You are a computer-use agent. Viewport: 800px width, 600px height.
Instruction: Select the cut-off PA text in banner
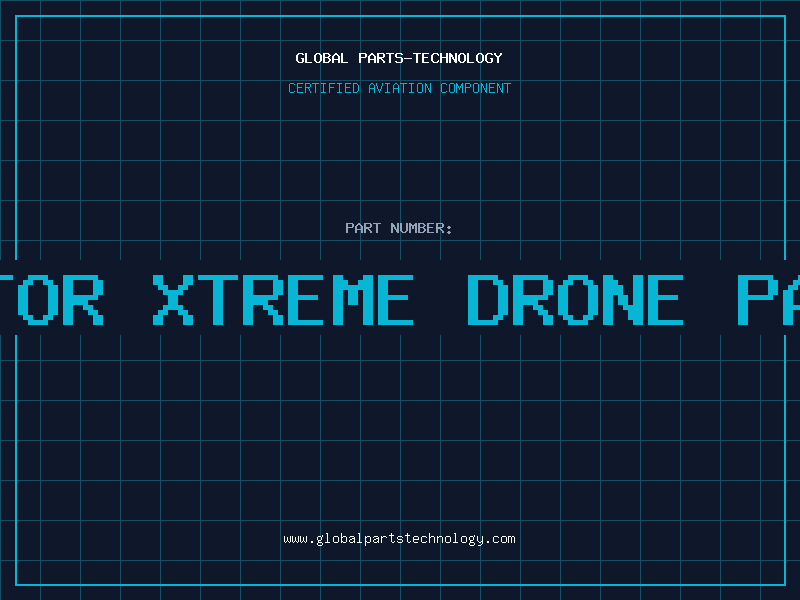(769, 300)
